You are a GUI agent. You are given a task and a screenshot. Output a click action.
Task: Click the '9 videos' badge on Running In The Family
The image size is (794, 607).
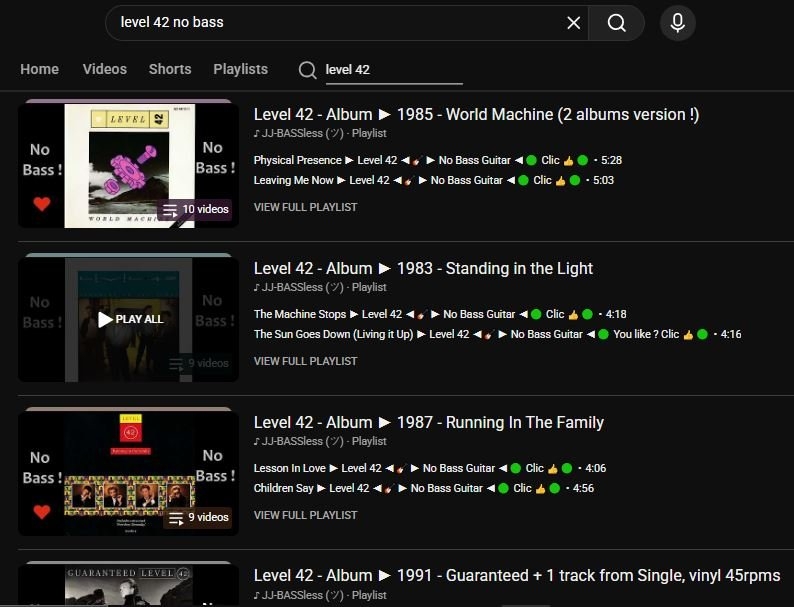tap(198, 517)
